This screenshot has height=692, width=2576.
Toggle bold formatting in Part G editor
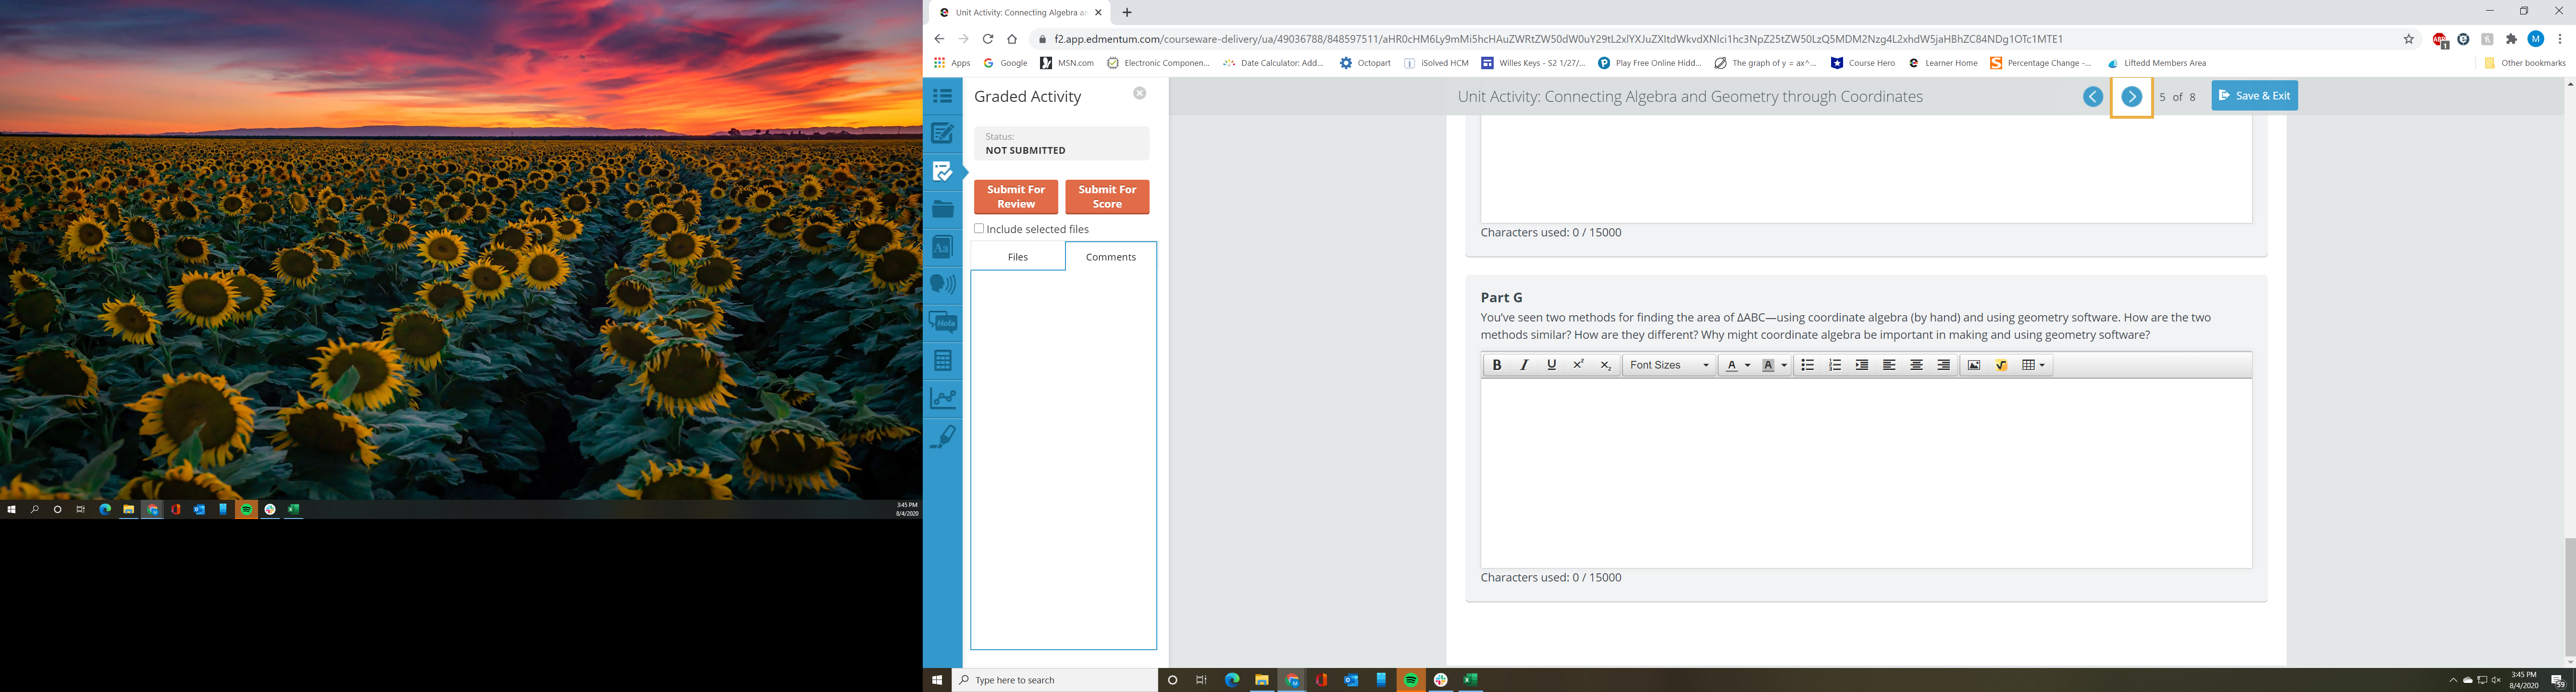coord(1497,365)
